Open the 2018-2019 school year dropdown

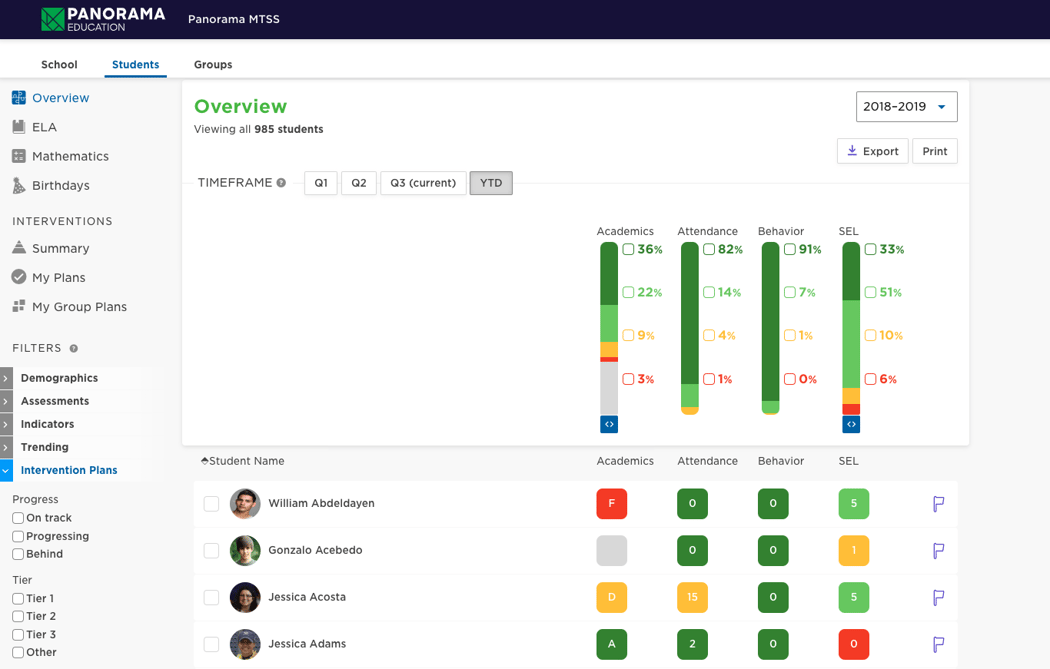pos(906,107)
